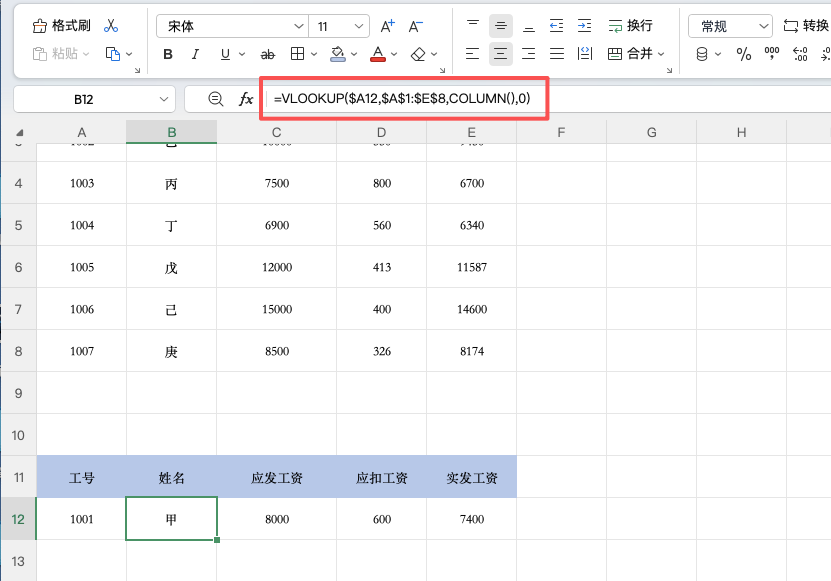Decrease font size with A- icon
831x581 pixels.
(416, 25)
